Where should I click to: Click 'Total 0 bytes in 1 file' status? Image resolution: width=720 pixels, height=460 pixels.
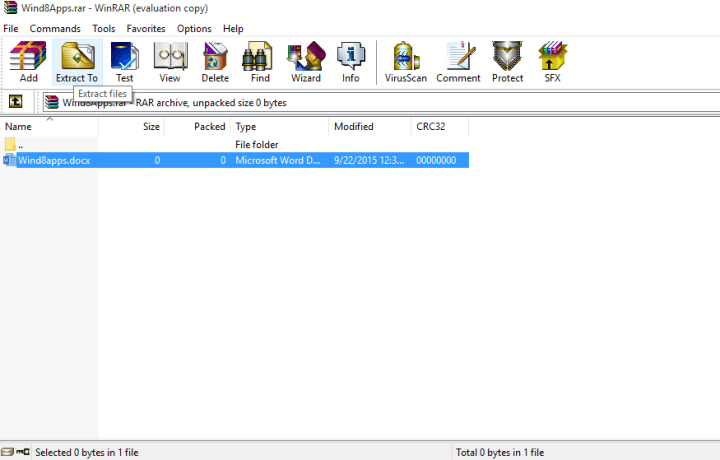click(x=500, y=452)
